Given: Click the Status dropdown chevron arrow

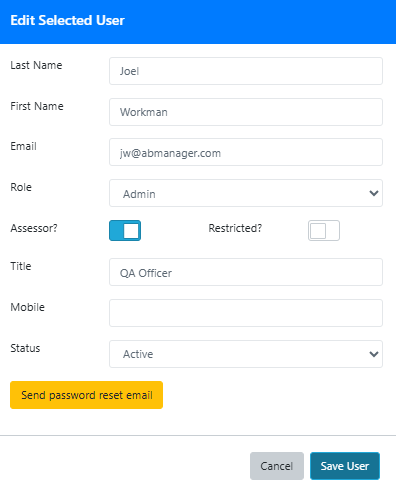Looking at the screenshot, I should pyautogui.click(x=374, y=354).
